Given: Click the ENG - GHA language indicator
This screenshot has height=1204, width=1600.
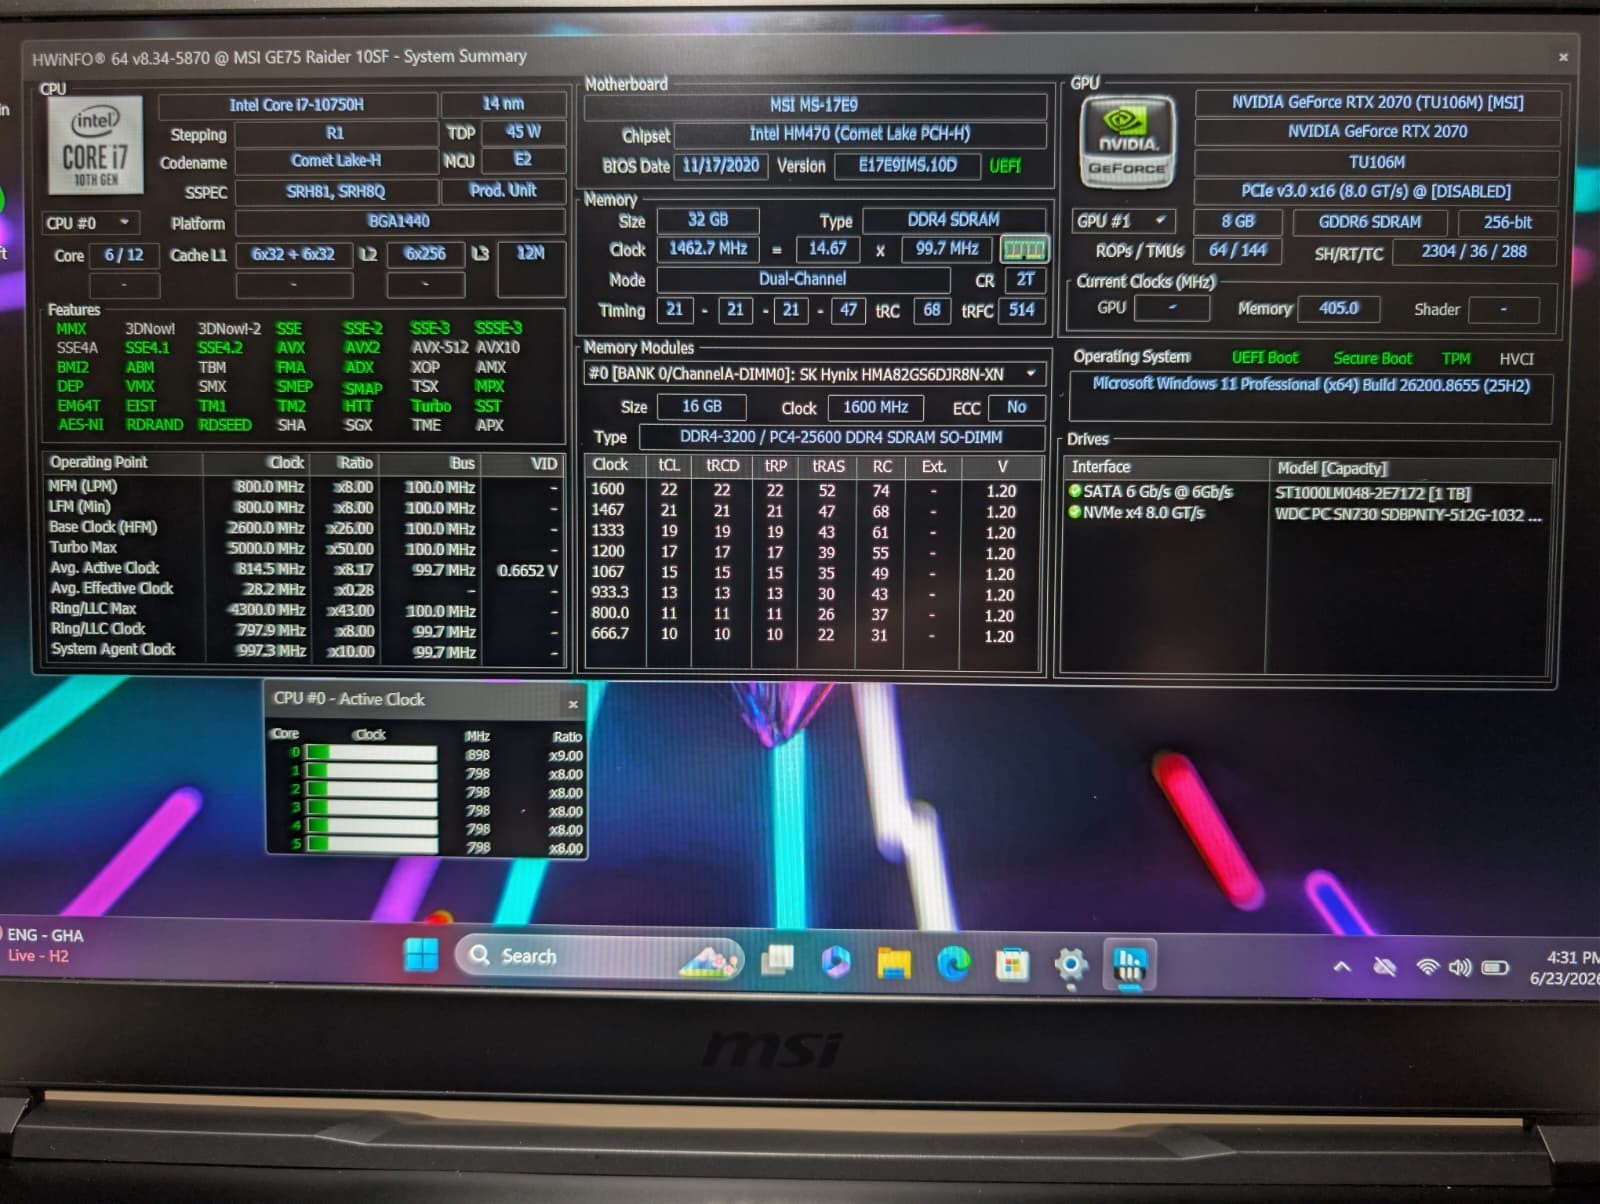Looking at the screenshot, I should [45, 935].
